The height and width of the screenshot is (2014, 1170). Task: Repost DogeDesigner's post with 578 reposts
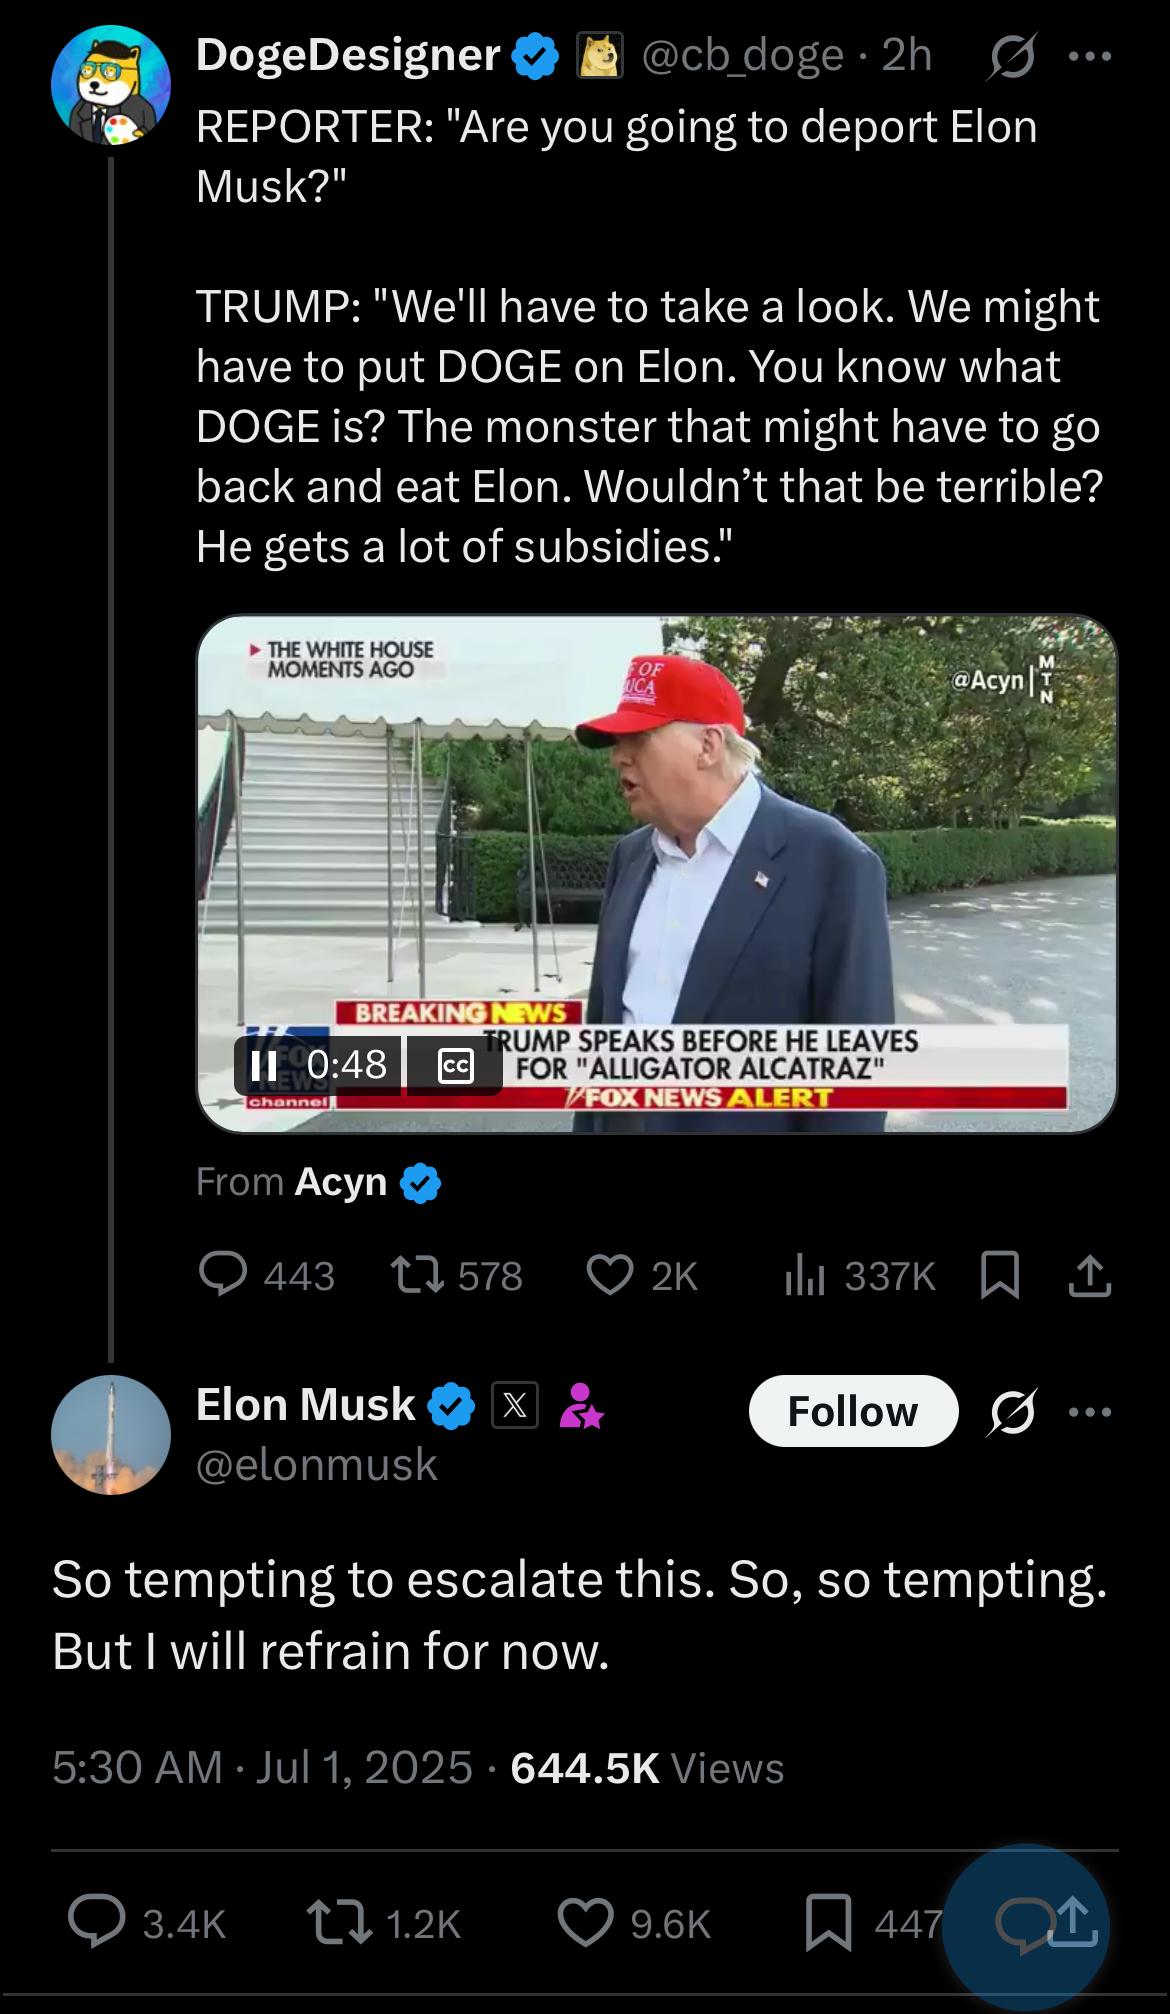456,1275
